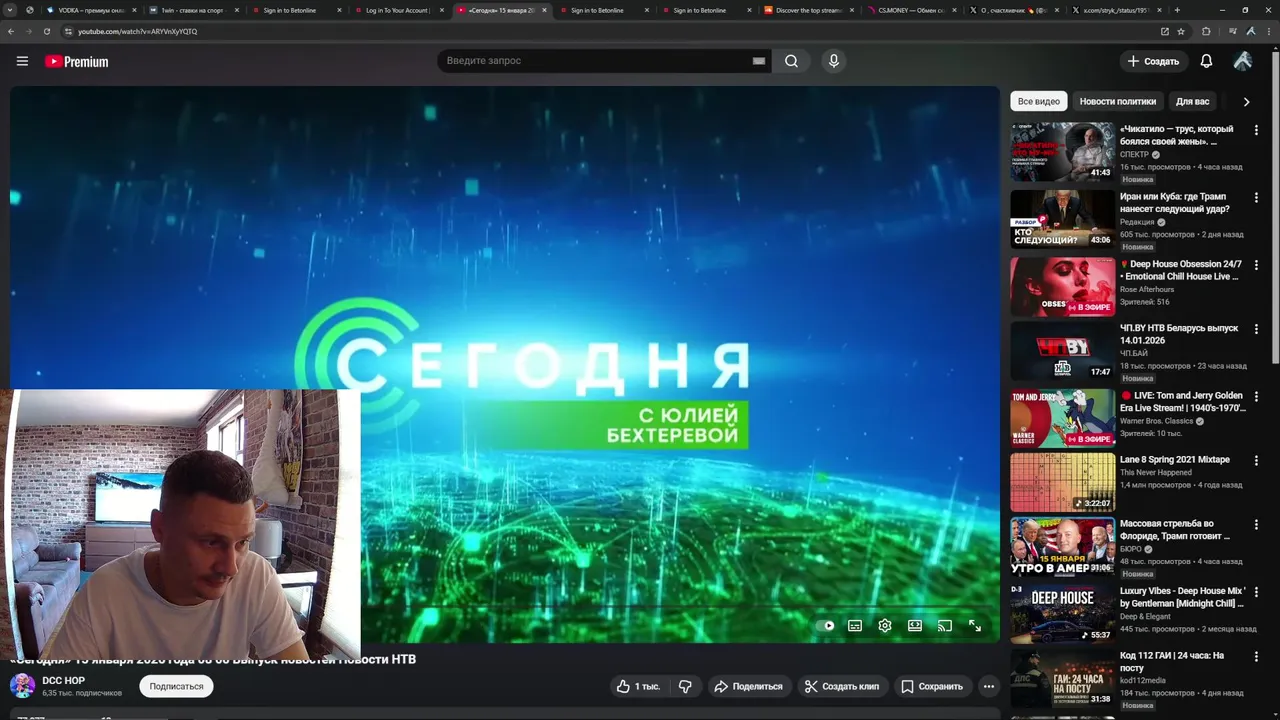Toggle autoplay switch in the player
1280x720 pixels.
point(825,626)
